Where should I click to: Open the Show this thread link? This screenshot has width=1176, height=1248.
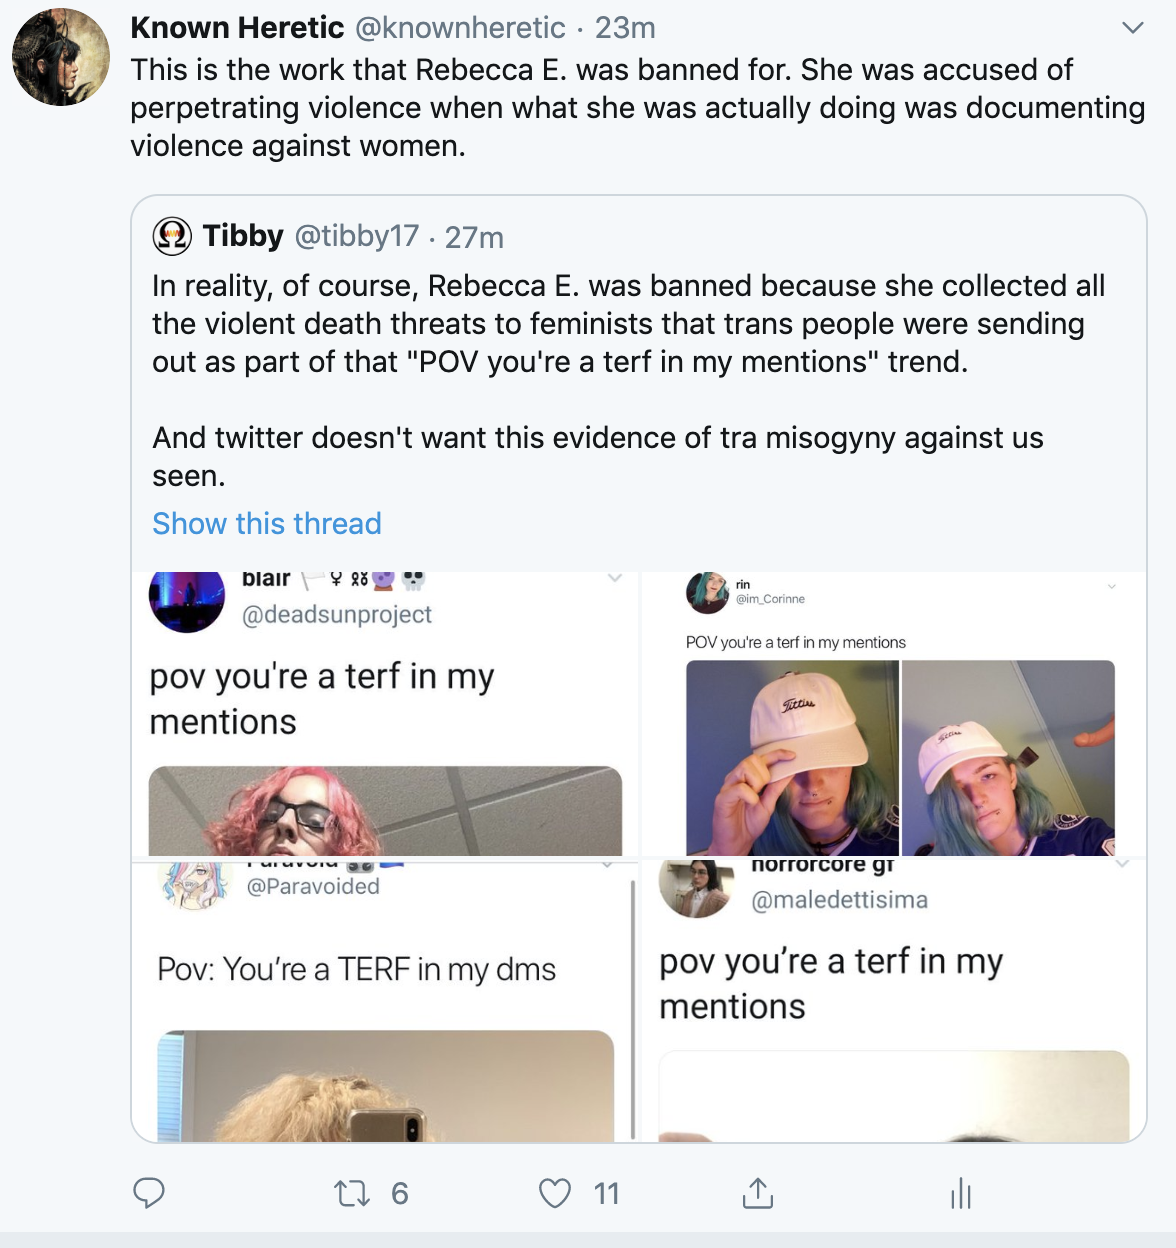(x=267, y=523)
